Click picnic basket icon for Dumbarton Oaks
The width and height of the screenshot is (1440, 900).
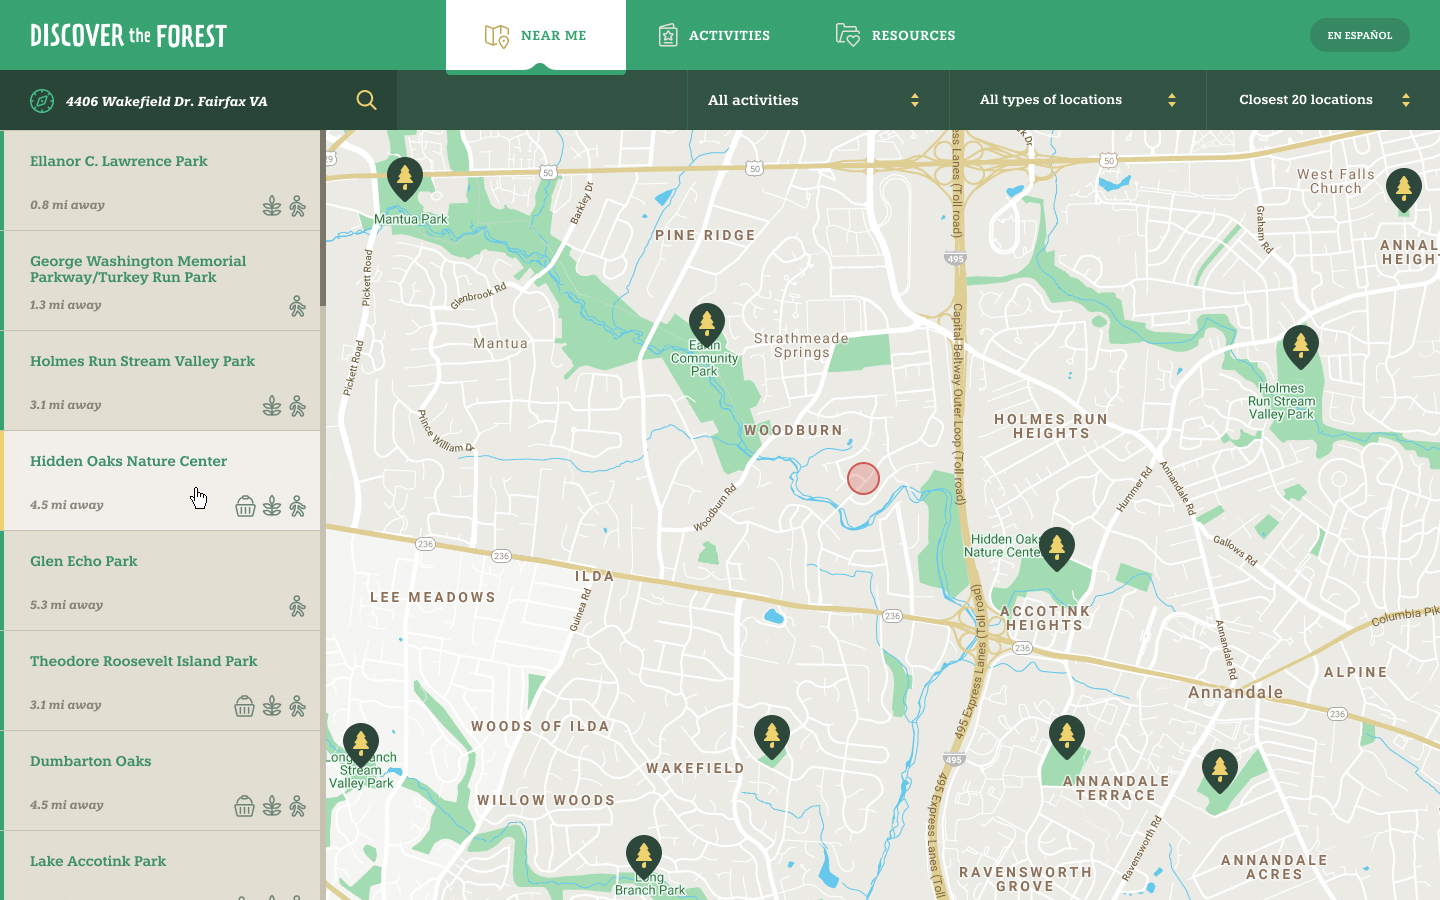pos(244,806)
